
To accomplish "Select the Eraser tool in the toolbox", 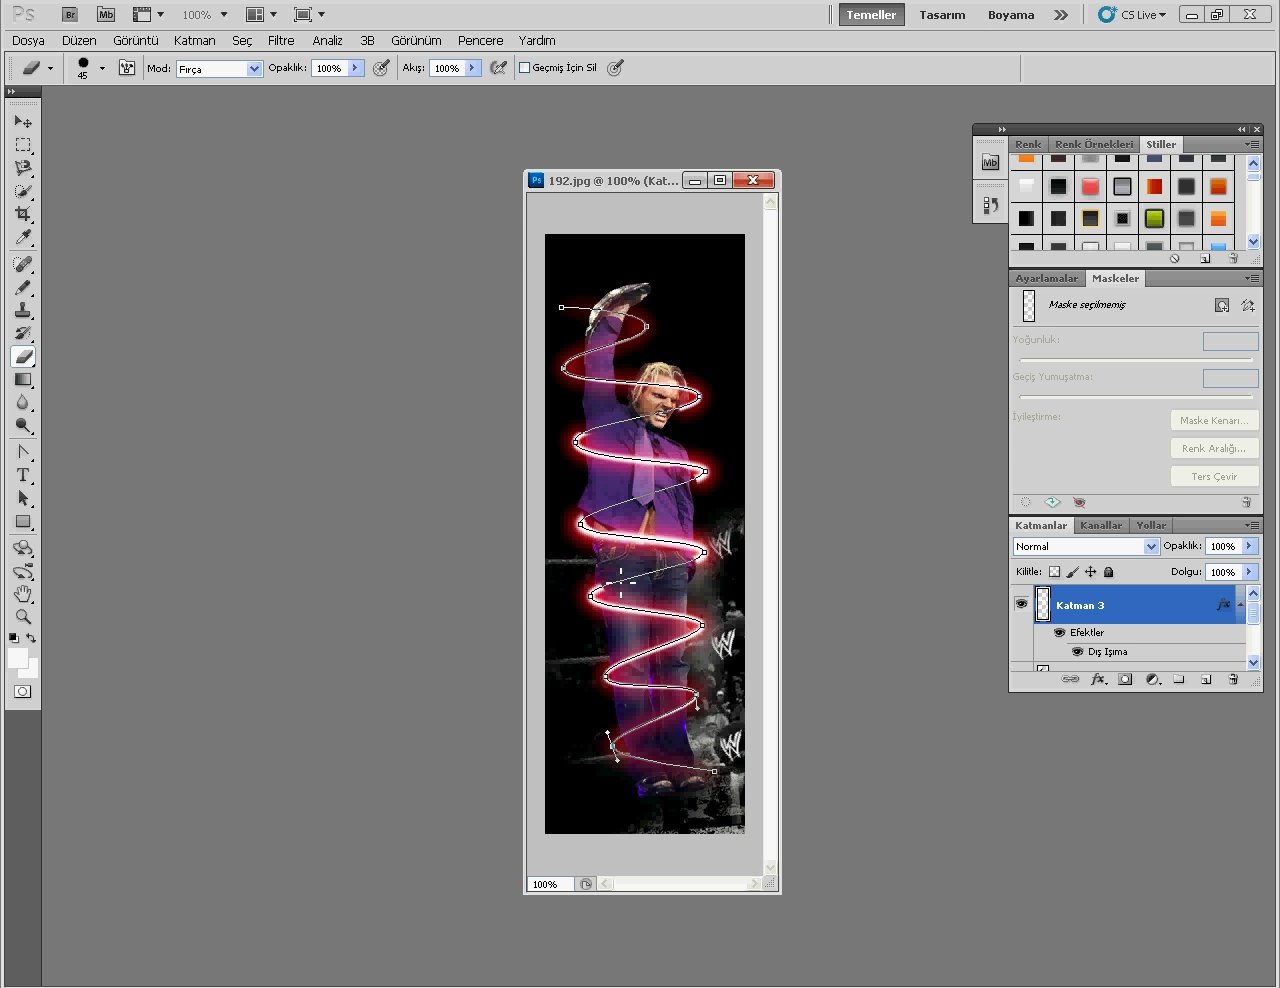I will click(x=23, y=357).
